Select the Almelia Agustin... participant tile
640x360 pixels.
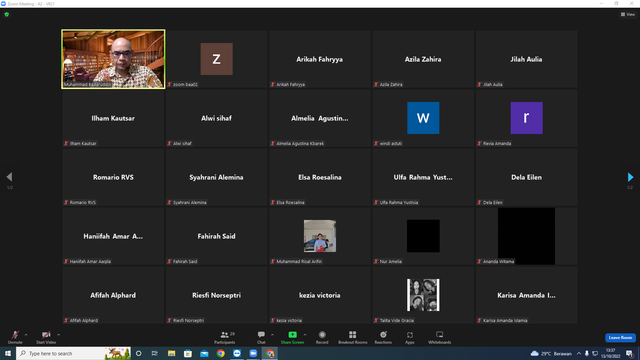click(320, 118)
